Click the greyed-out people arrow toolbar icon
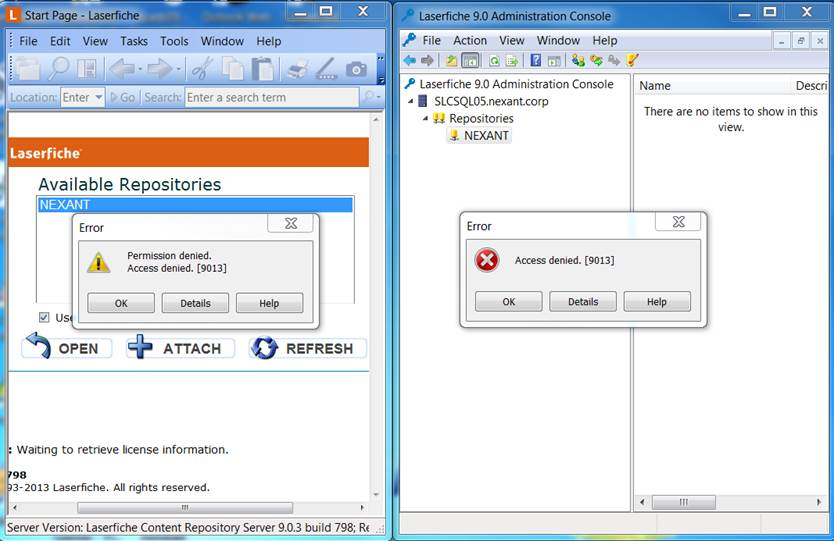The image size is (834, 541). tap(614, 61)
